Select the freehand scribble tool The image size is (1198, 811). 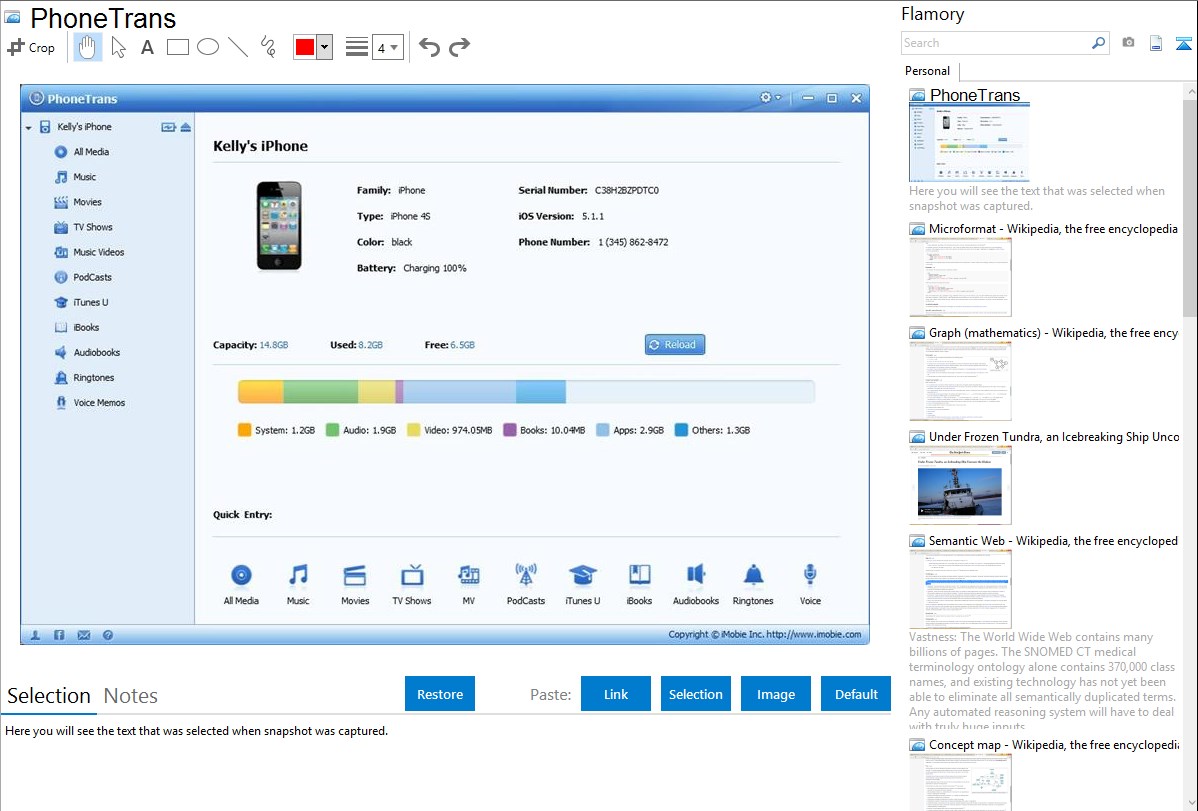[x=268, y=47]
